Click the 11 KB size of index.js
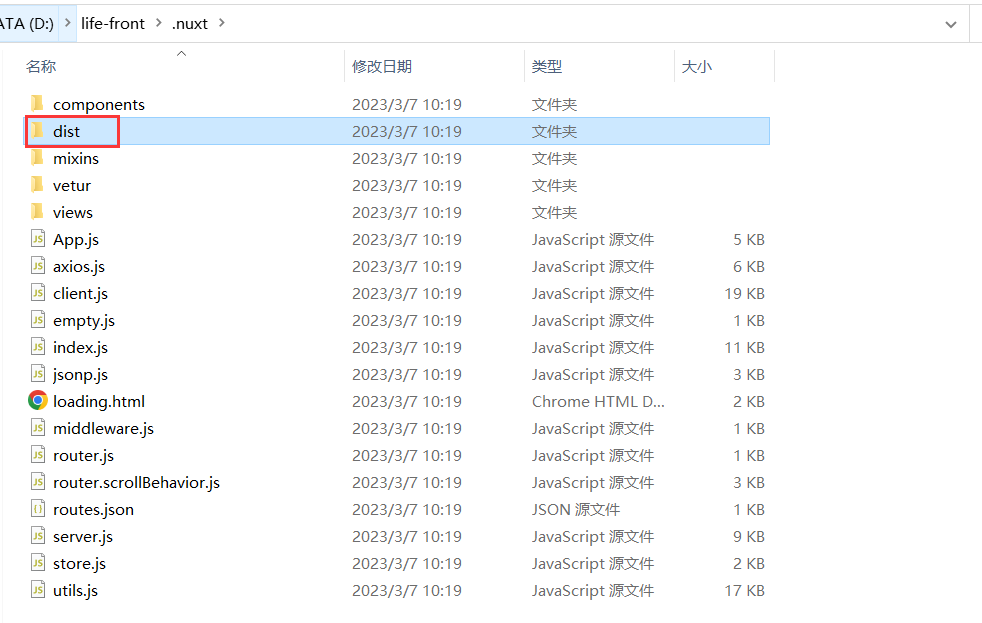982x623 pixels. point(744,348)
